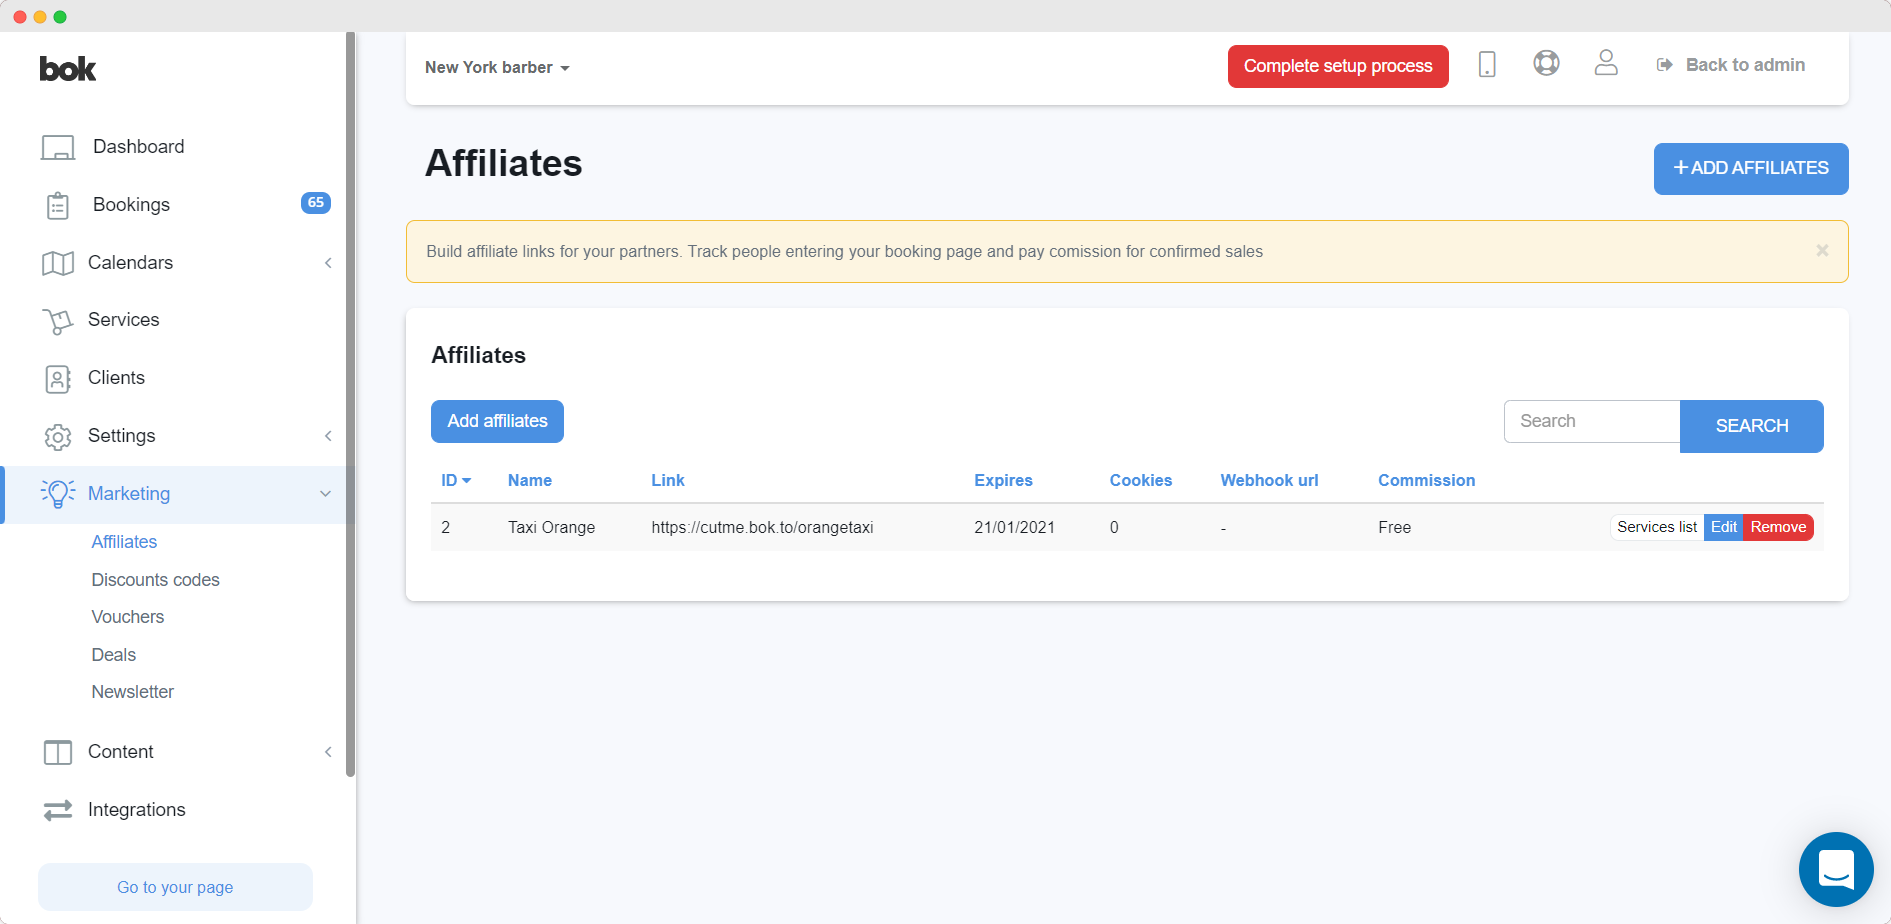Sort by Cookies column header
The width and height of the screenshot is (1891, 924).
tap(1141, 480)
